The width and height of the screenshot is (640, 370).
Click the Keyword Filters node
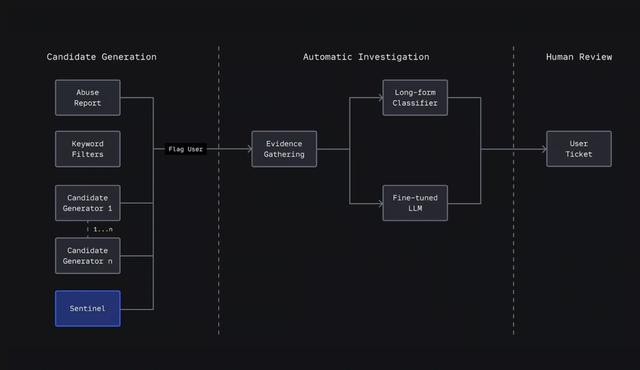88,149
